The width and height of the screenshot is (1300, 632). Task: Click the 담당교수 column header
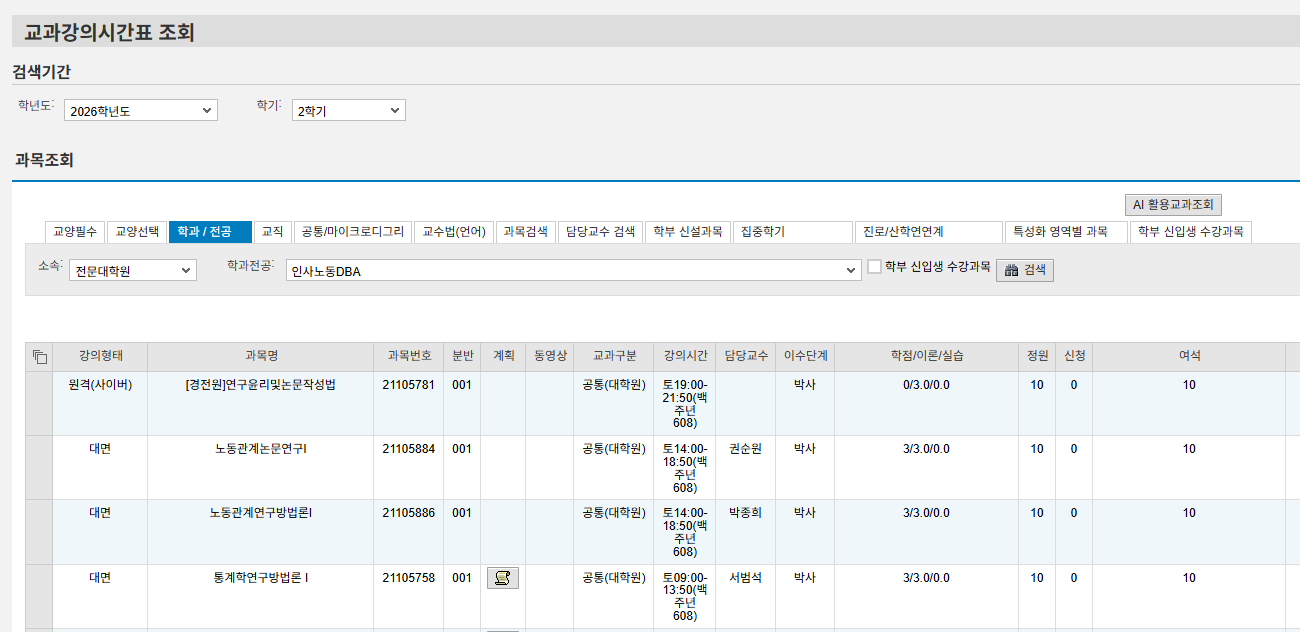tap(745, 356)
